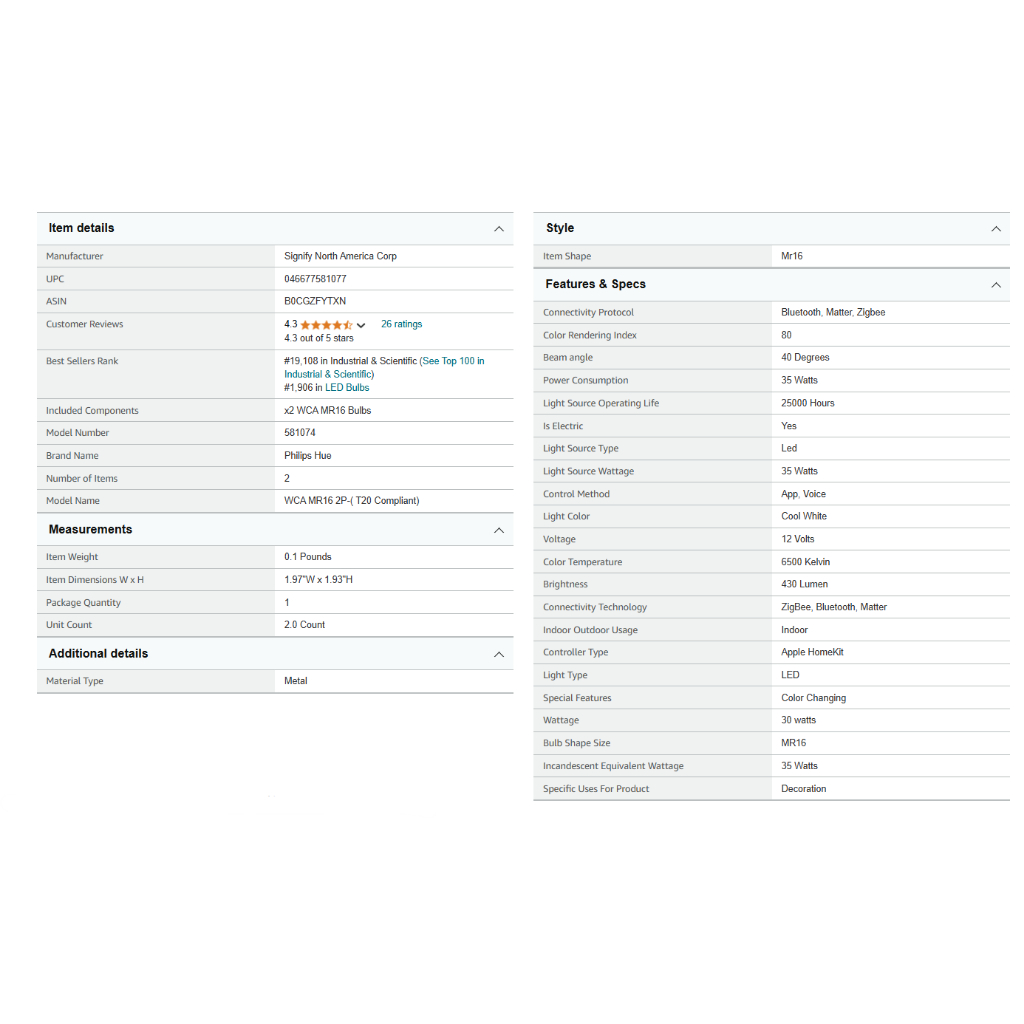1024x1024 pixels.
Task: Go to the LED Bulbs category link
Action: [347, 387]
